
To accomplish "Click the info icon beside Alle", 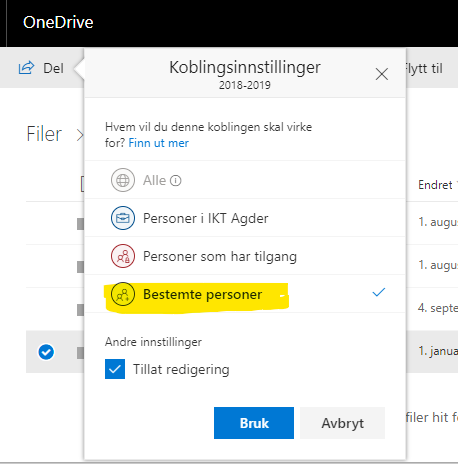I will (175, 181).
